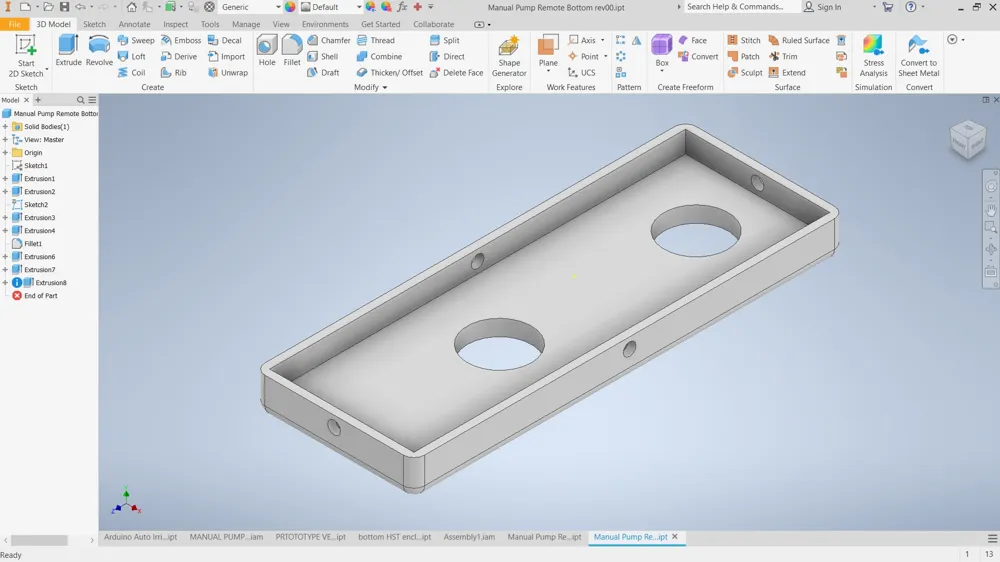Expand Extrusion1 in model tree

[x=5, y=179]
